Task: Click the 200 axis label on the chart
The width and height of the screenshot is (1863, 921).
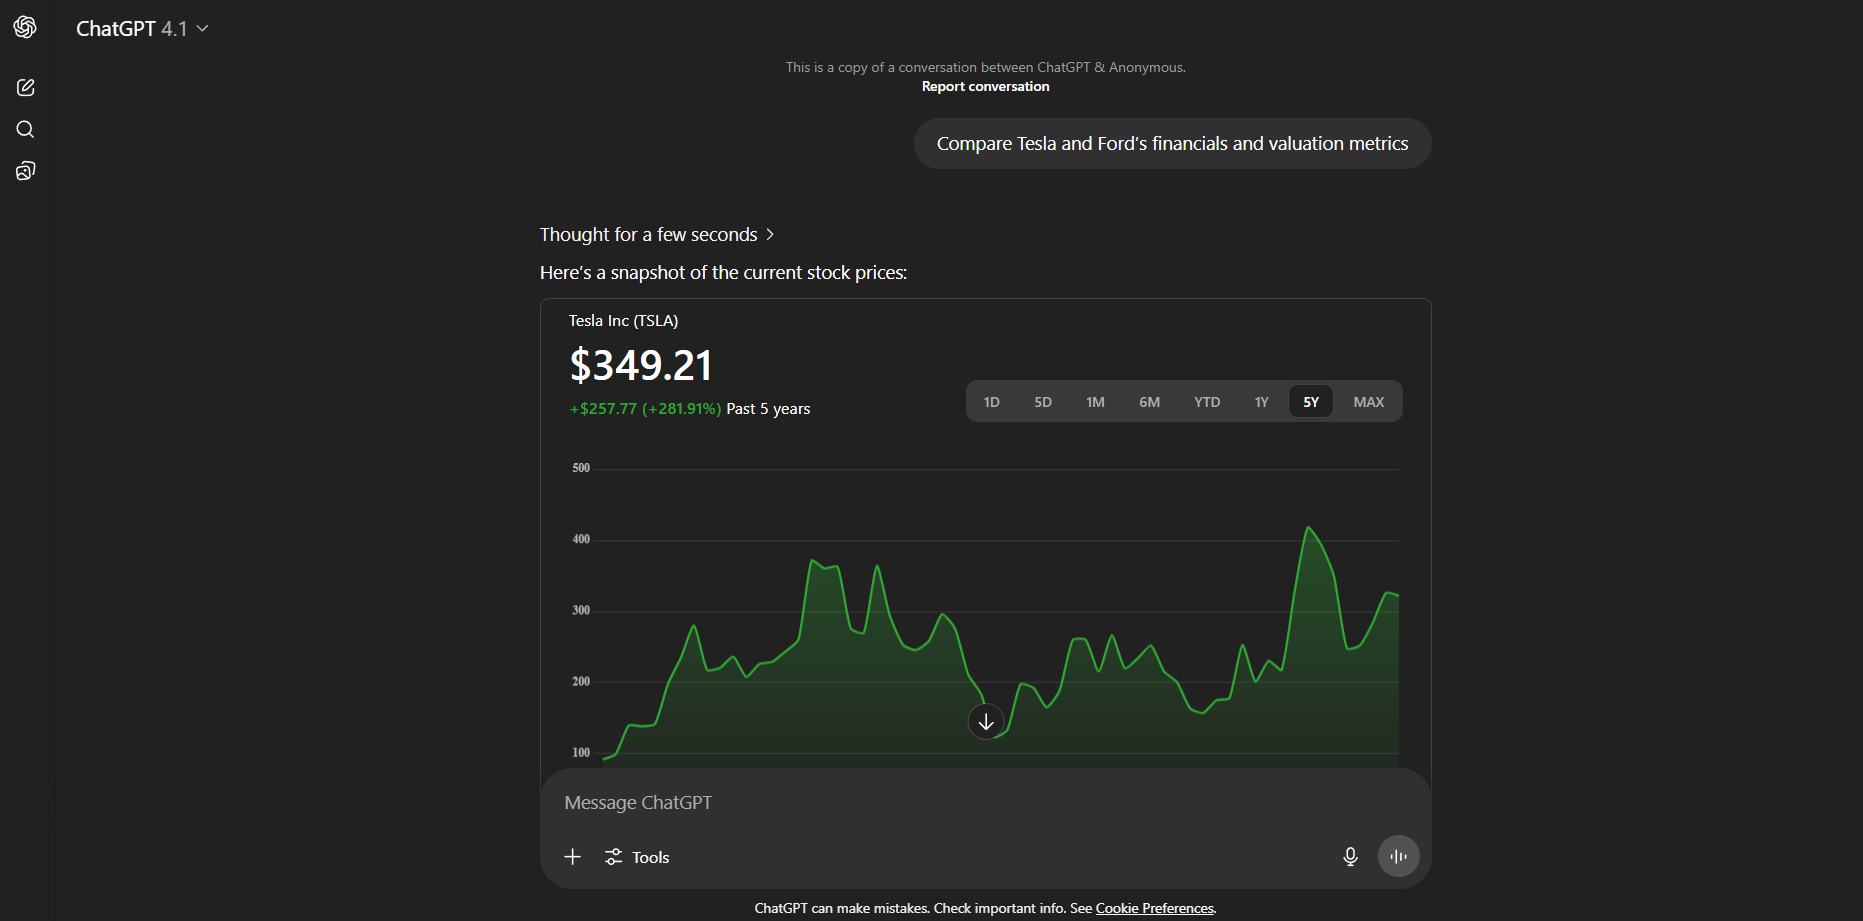Action: [x=581, y=681]
